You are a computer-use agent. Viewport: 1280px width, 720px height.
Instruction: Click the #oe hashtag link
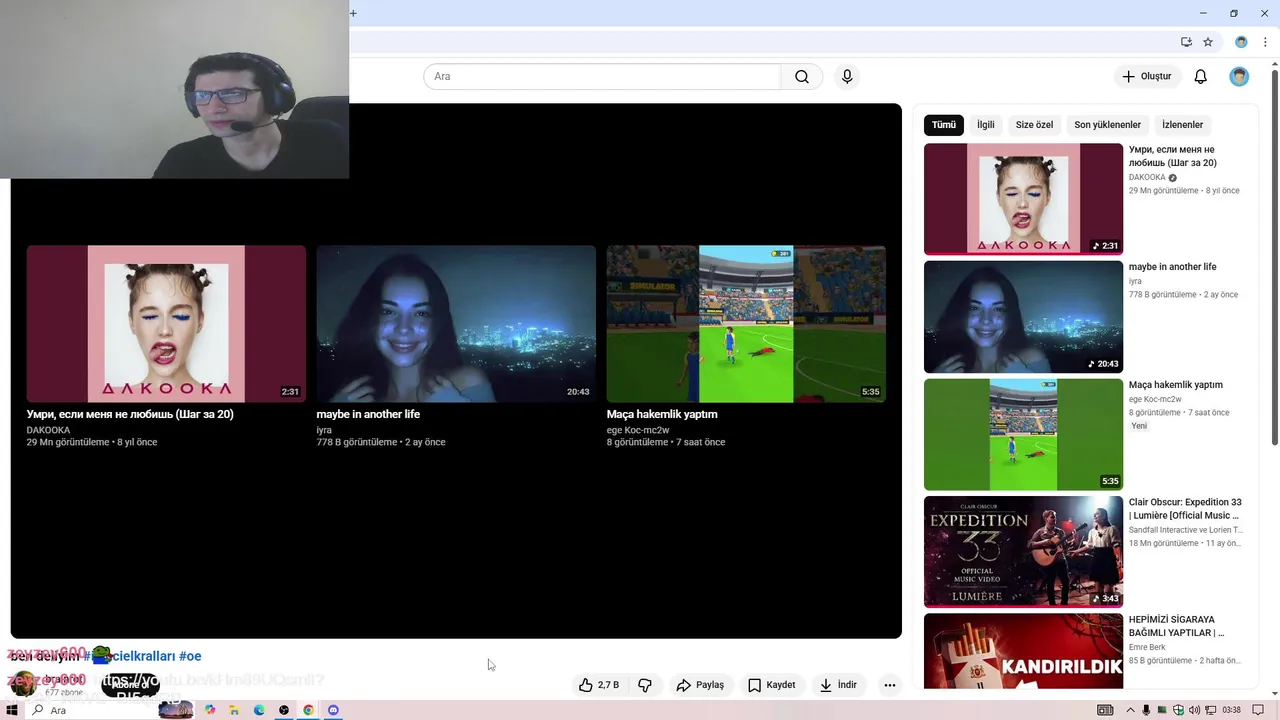point(190,656)
